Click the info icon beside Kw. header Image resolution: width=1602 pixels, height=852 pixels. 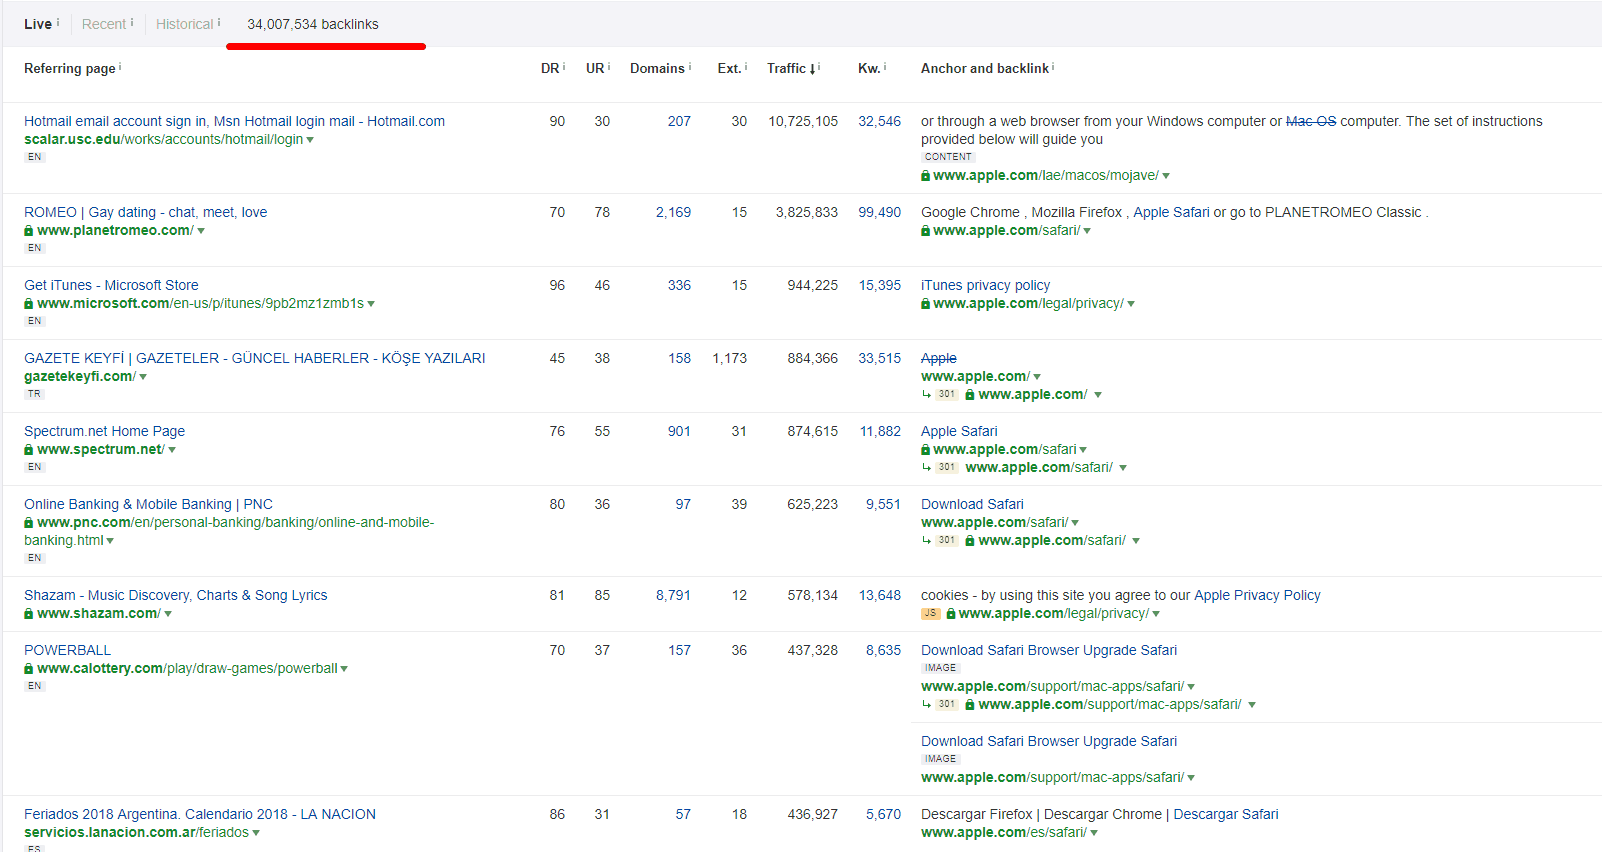click(x=885, y=67)
